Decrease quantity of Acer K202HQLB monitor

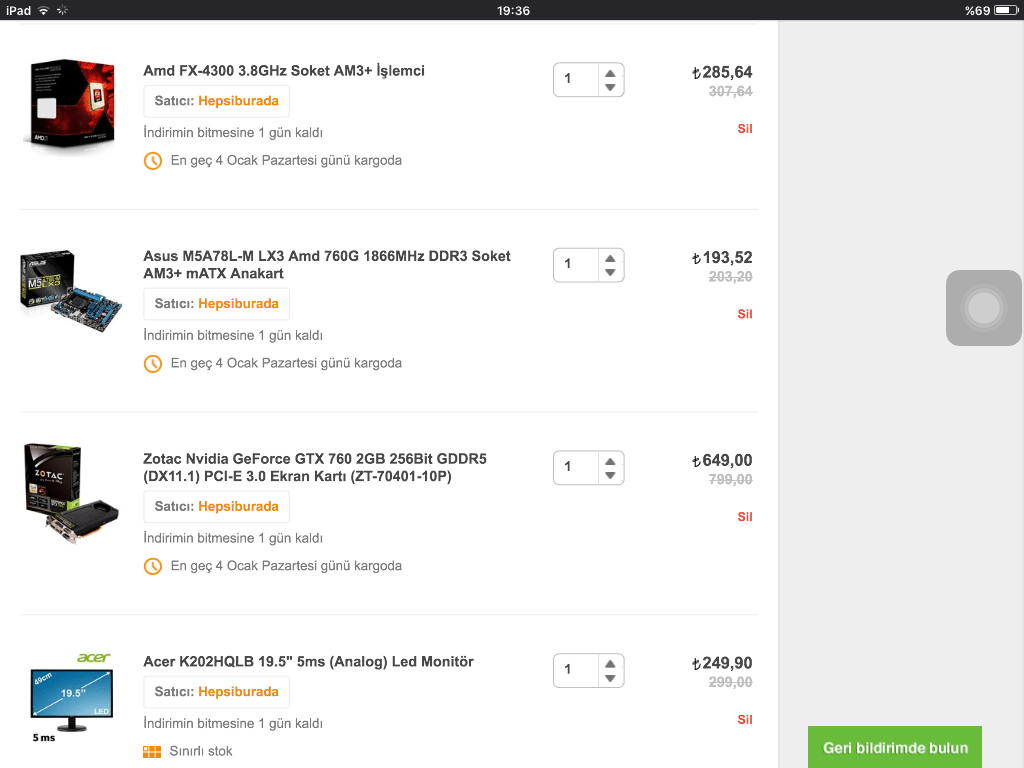(x=610, y=679)
